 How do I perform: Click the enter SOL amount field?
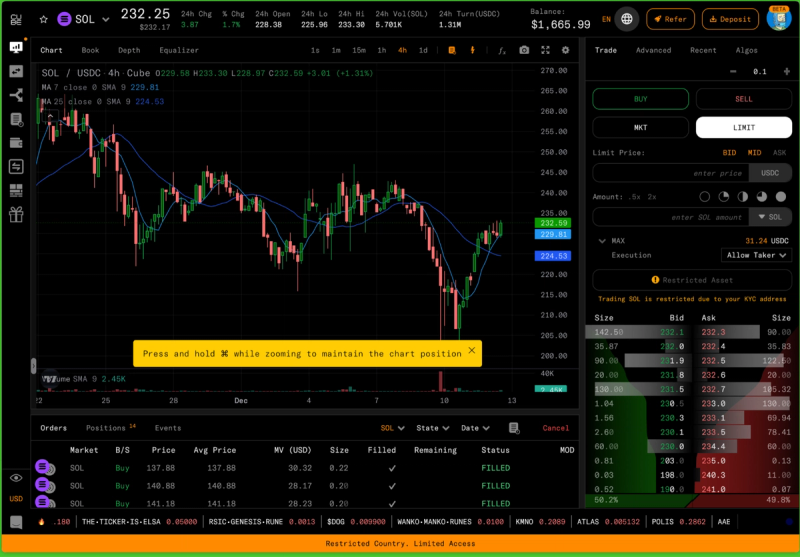[670, 217]
